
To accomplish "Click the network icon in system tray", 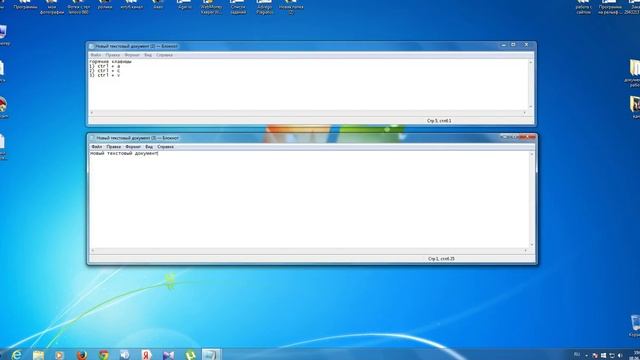I will [612, 356].
